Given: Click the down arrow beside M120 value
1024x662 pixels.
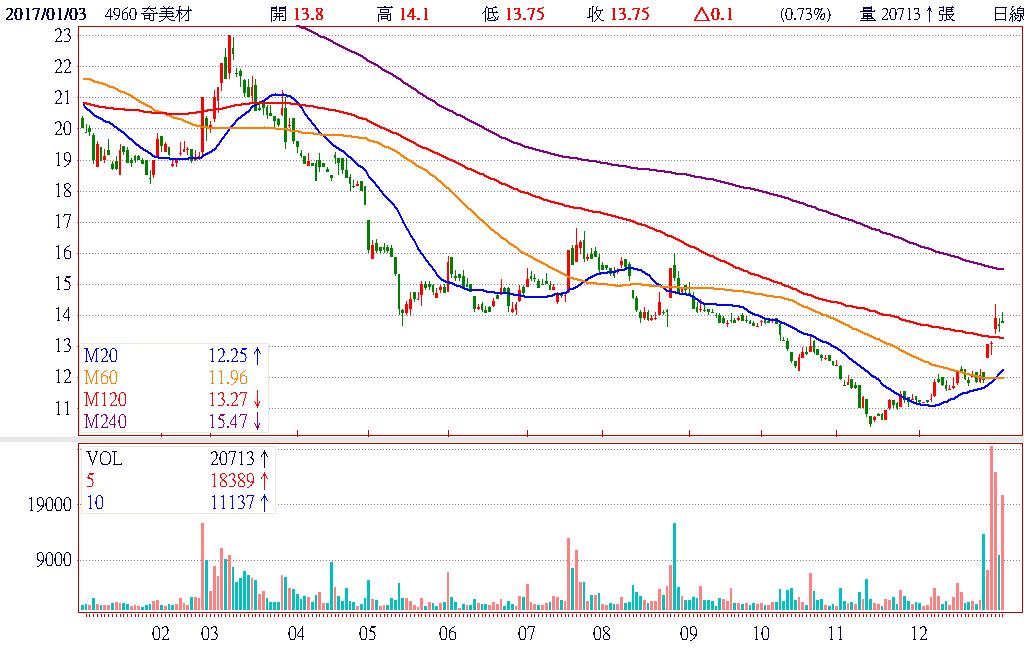Looking at the screenshot, I should pyautogui.click(x=257, y=399).
